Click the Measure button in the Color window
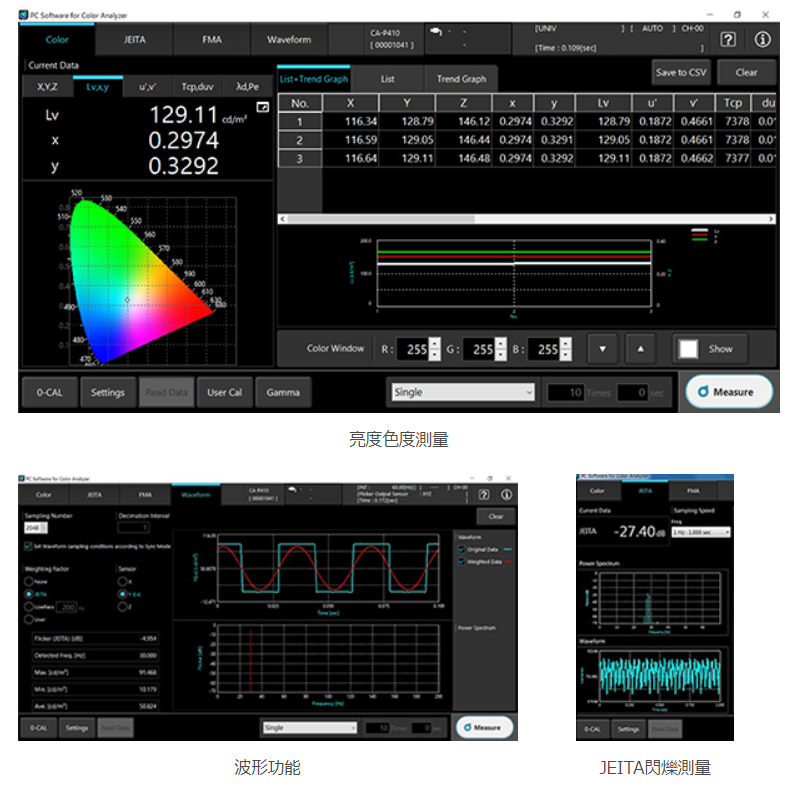 click(728, 392)
